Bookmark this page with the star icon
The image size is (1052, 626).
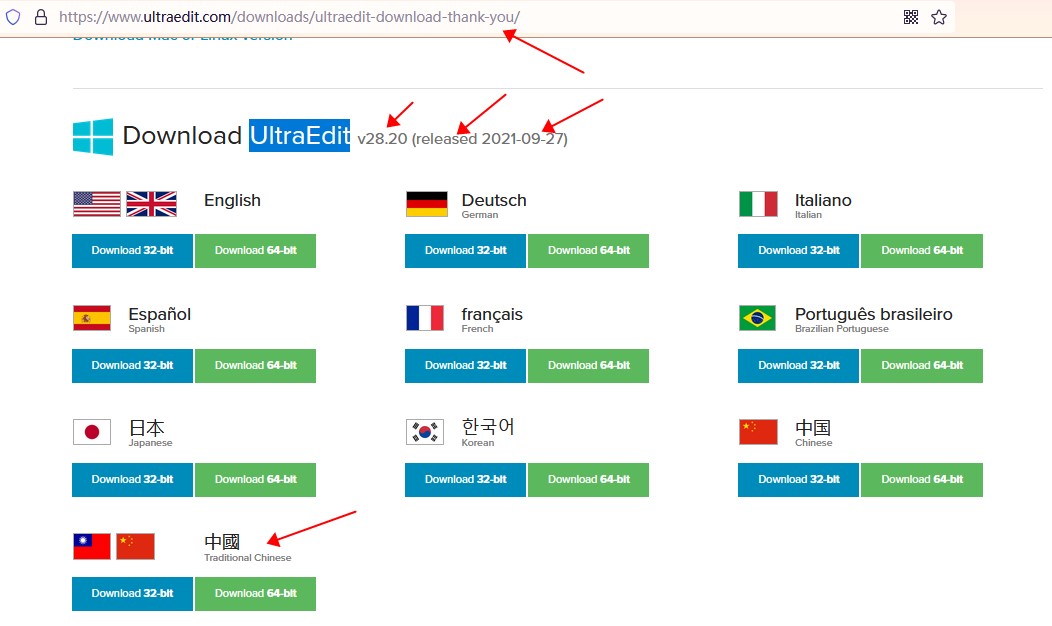click(x=939, y=17)
